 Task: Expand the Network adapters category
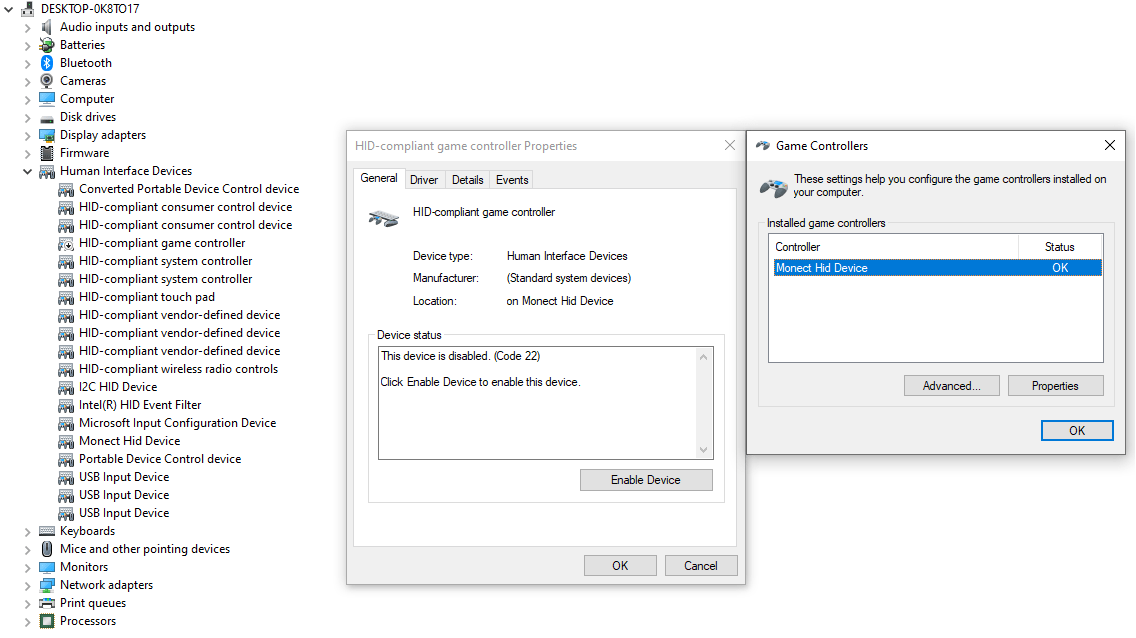click(x=27, y=585)
